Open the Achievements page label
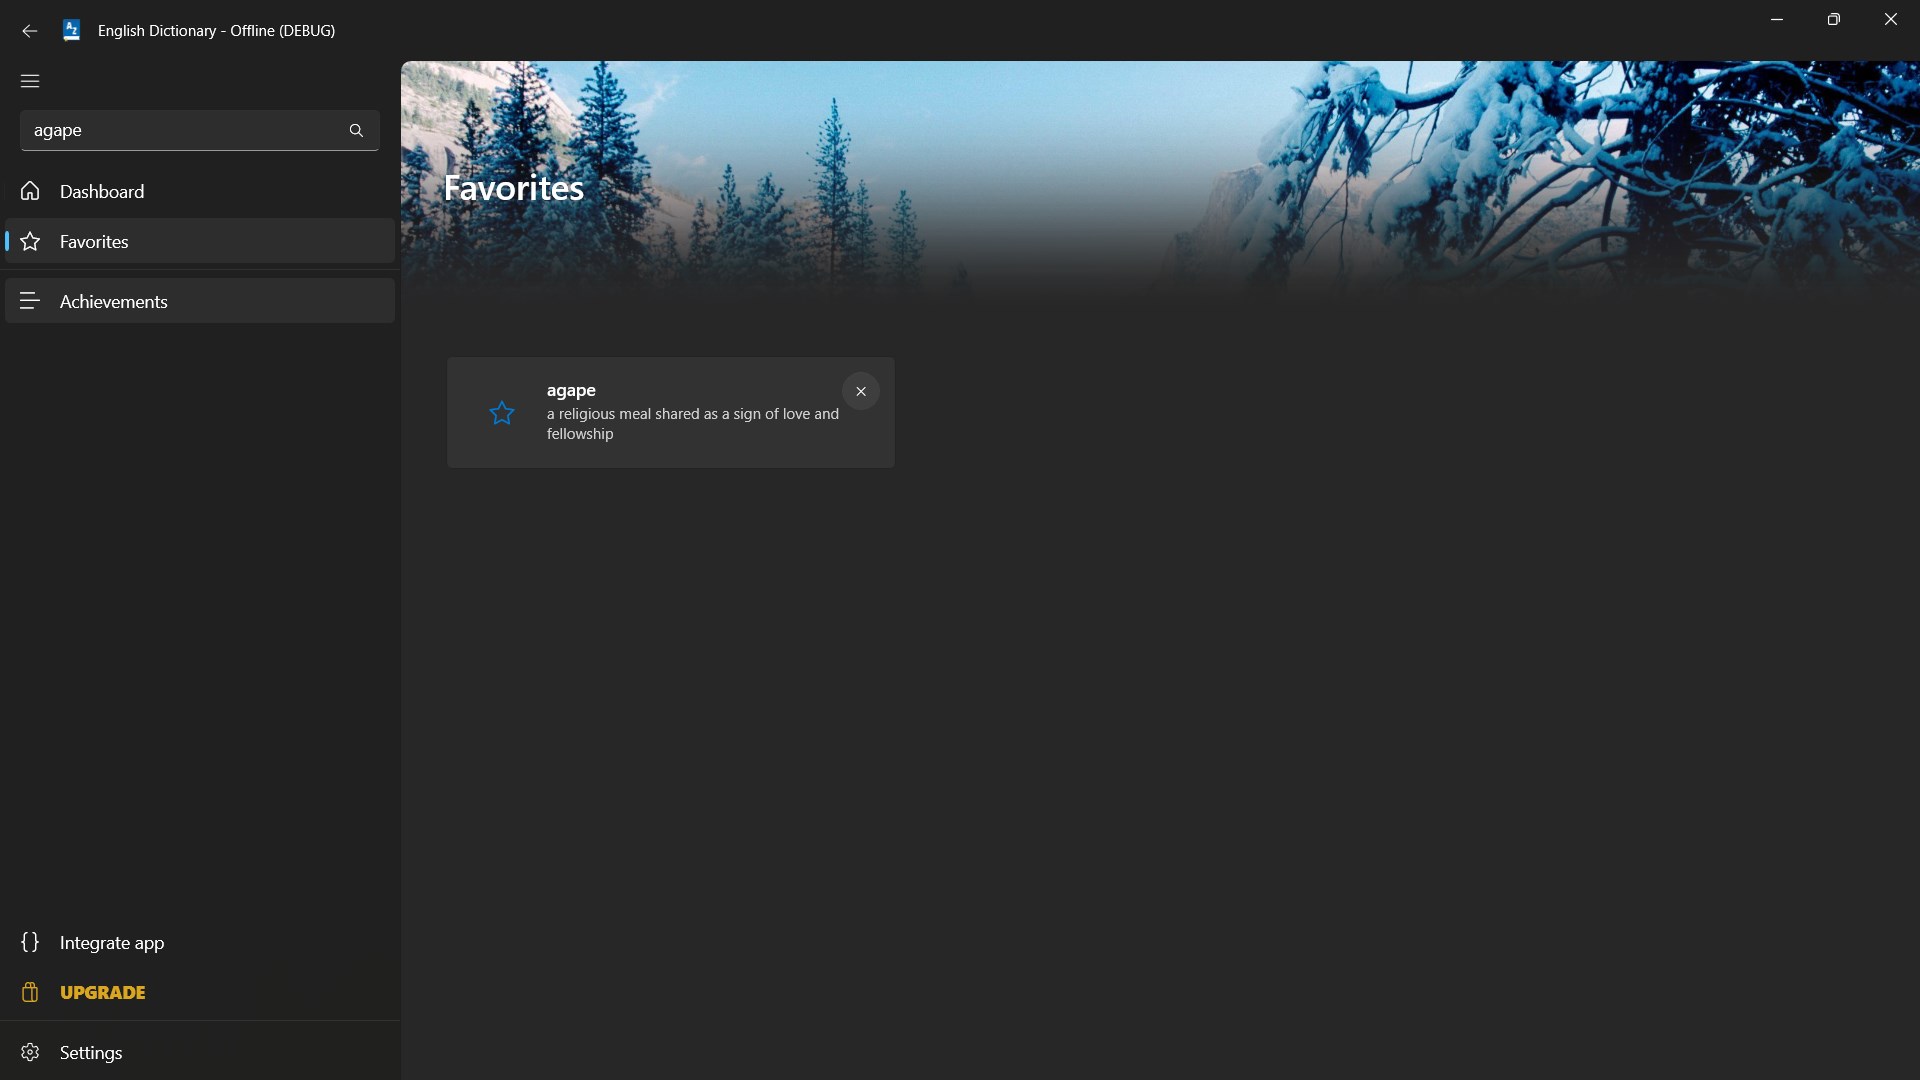The image size is (1920, 1080). tap(113, 301)
